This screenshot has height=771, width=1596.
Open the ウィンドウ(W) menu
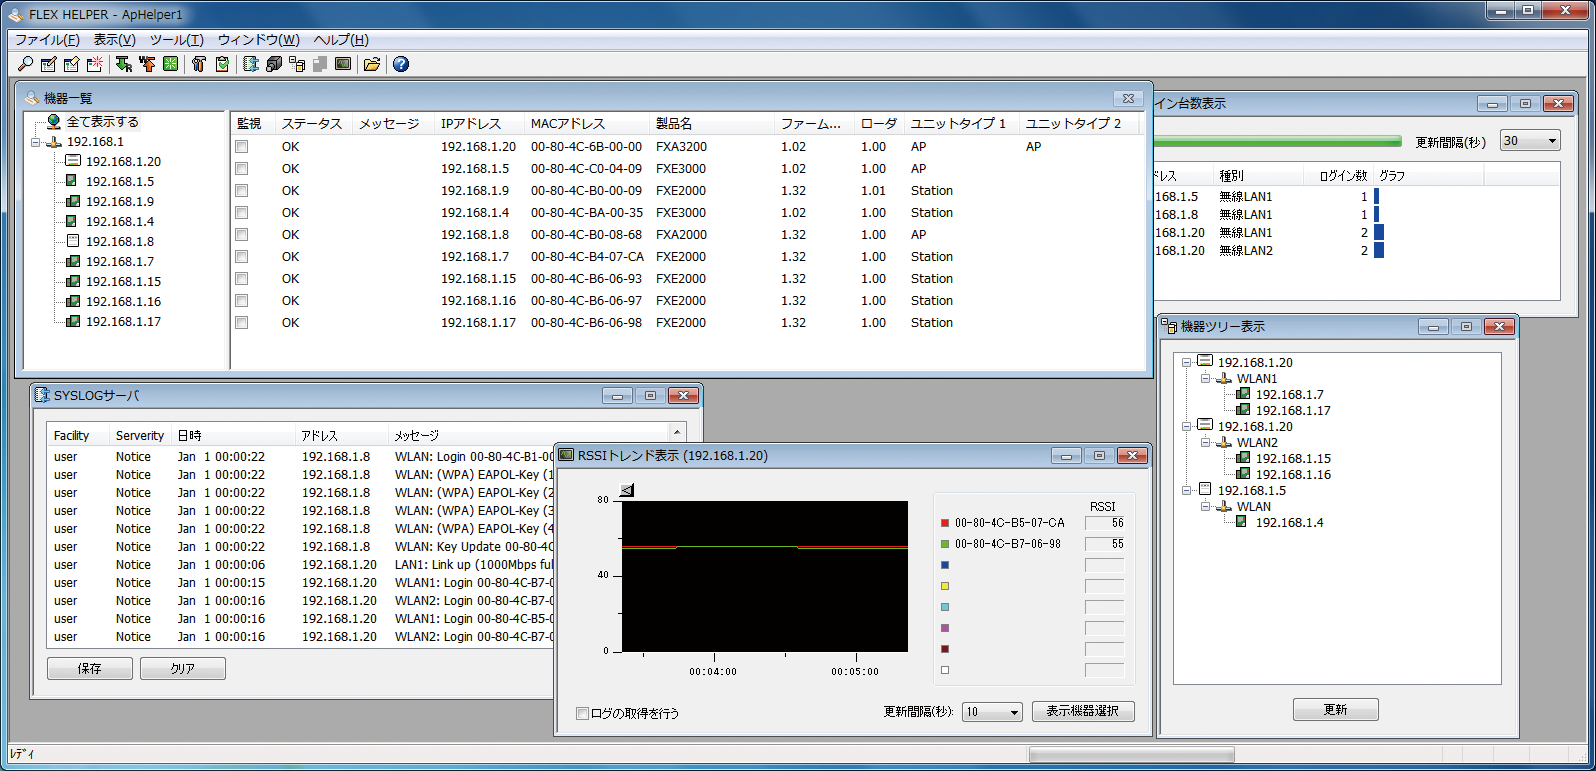tap(259, 40)
